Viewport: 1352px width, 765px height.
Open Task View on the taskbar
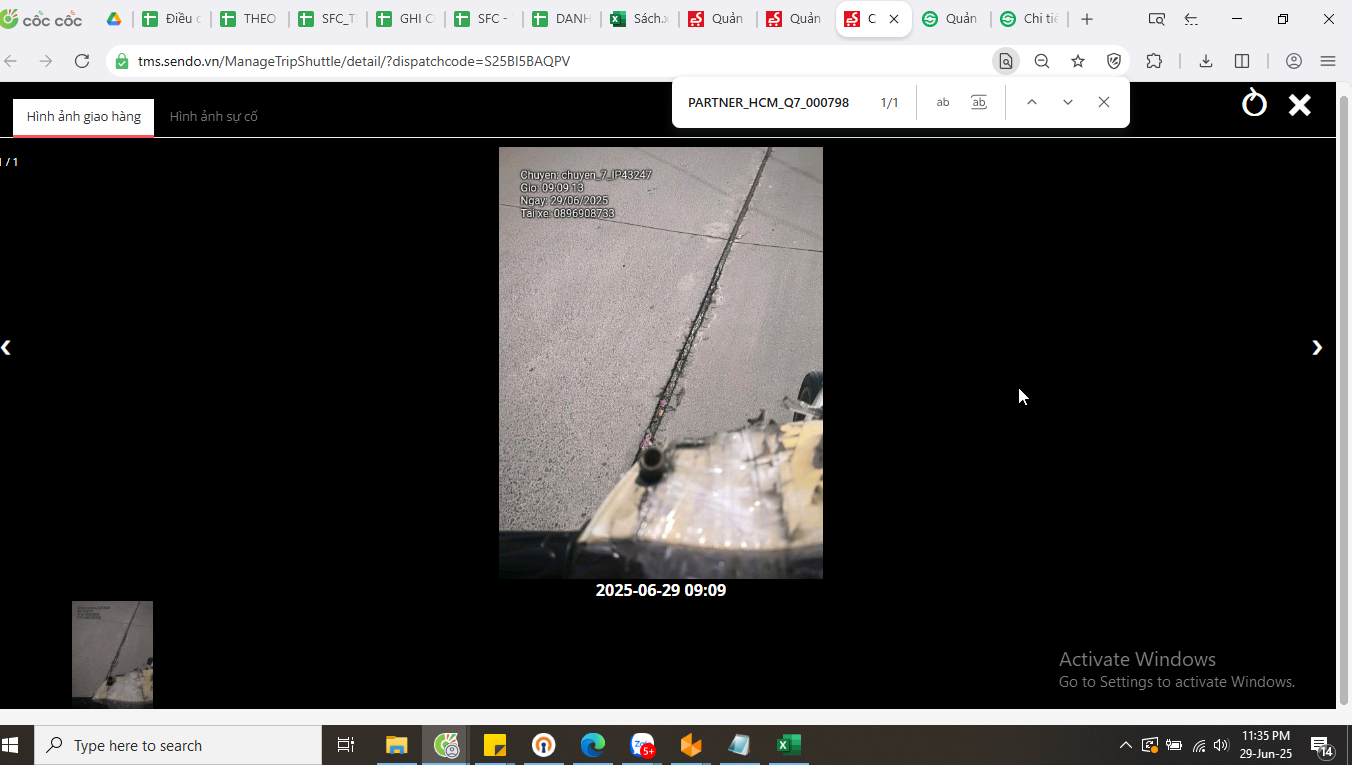pos(346,745)
